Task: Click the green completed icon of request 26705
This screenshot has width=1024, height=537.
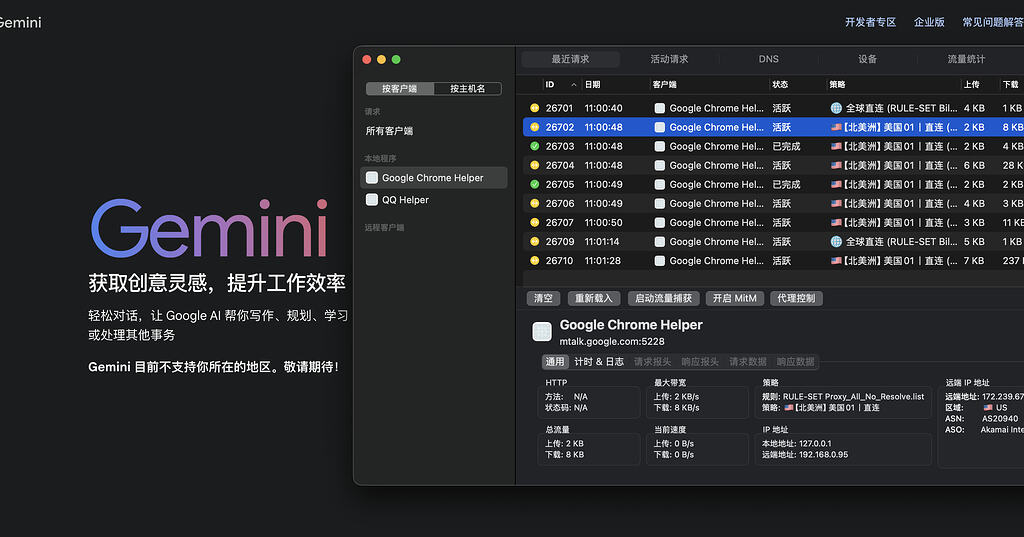Action: [534, 184]
